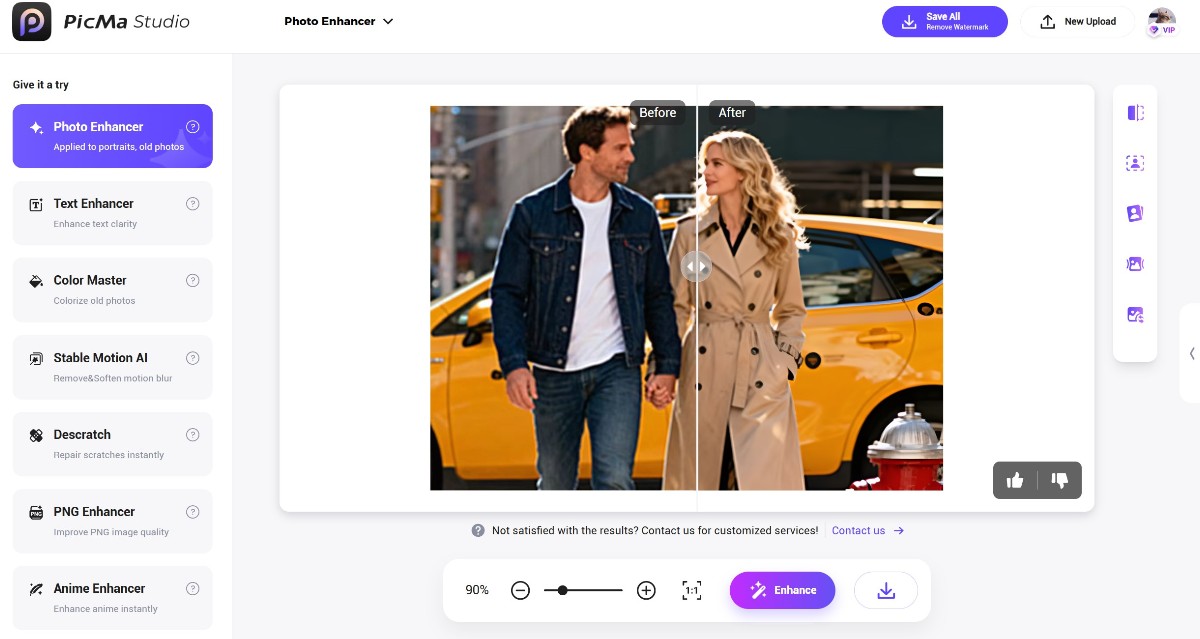Click the Text Enhancer T icon
The height and width of the screenshot is (639, 1200).
click(x=36, y=204)
